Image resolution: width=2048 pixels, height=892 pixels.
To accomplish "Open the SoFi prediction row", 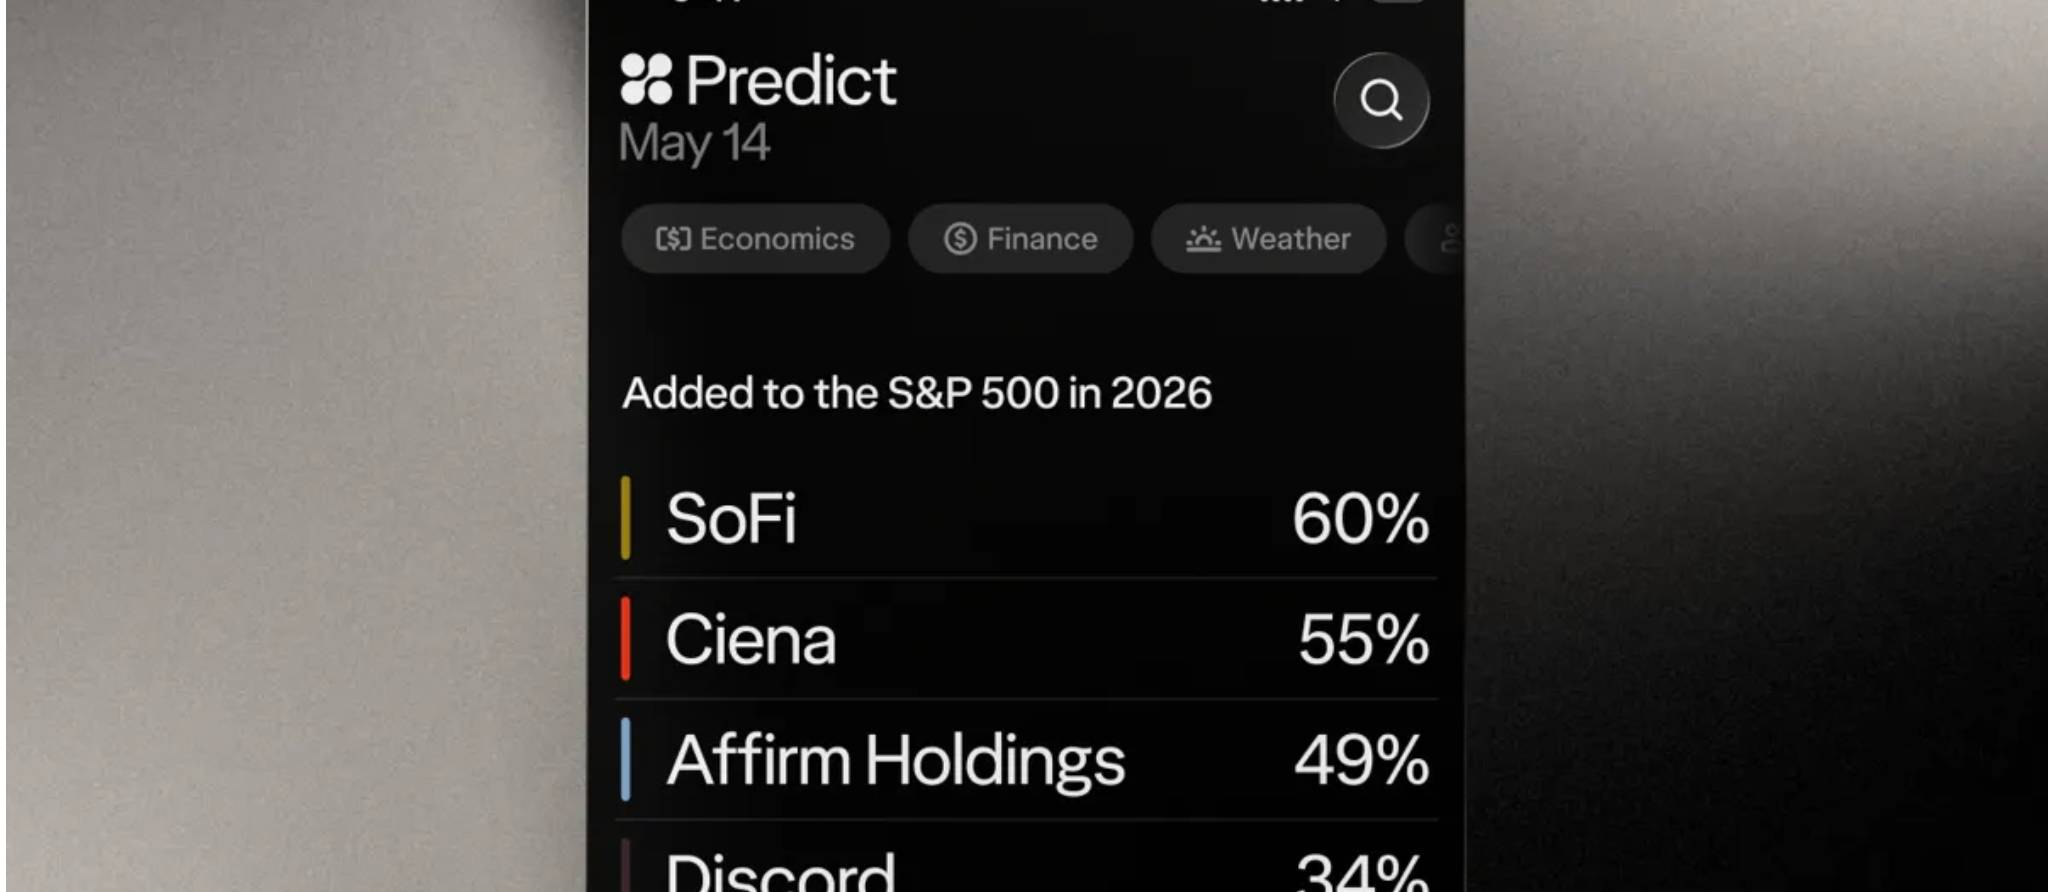I will 1027,518.
